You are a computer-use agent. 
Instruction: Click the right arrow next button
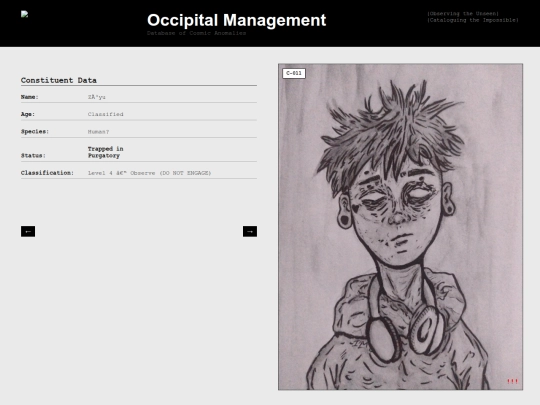(250, 231)
